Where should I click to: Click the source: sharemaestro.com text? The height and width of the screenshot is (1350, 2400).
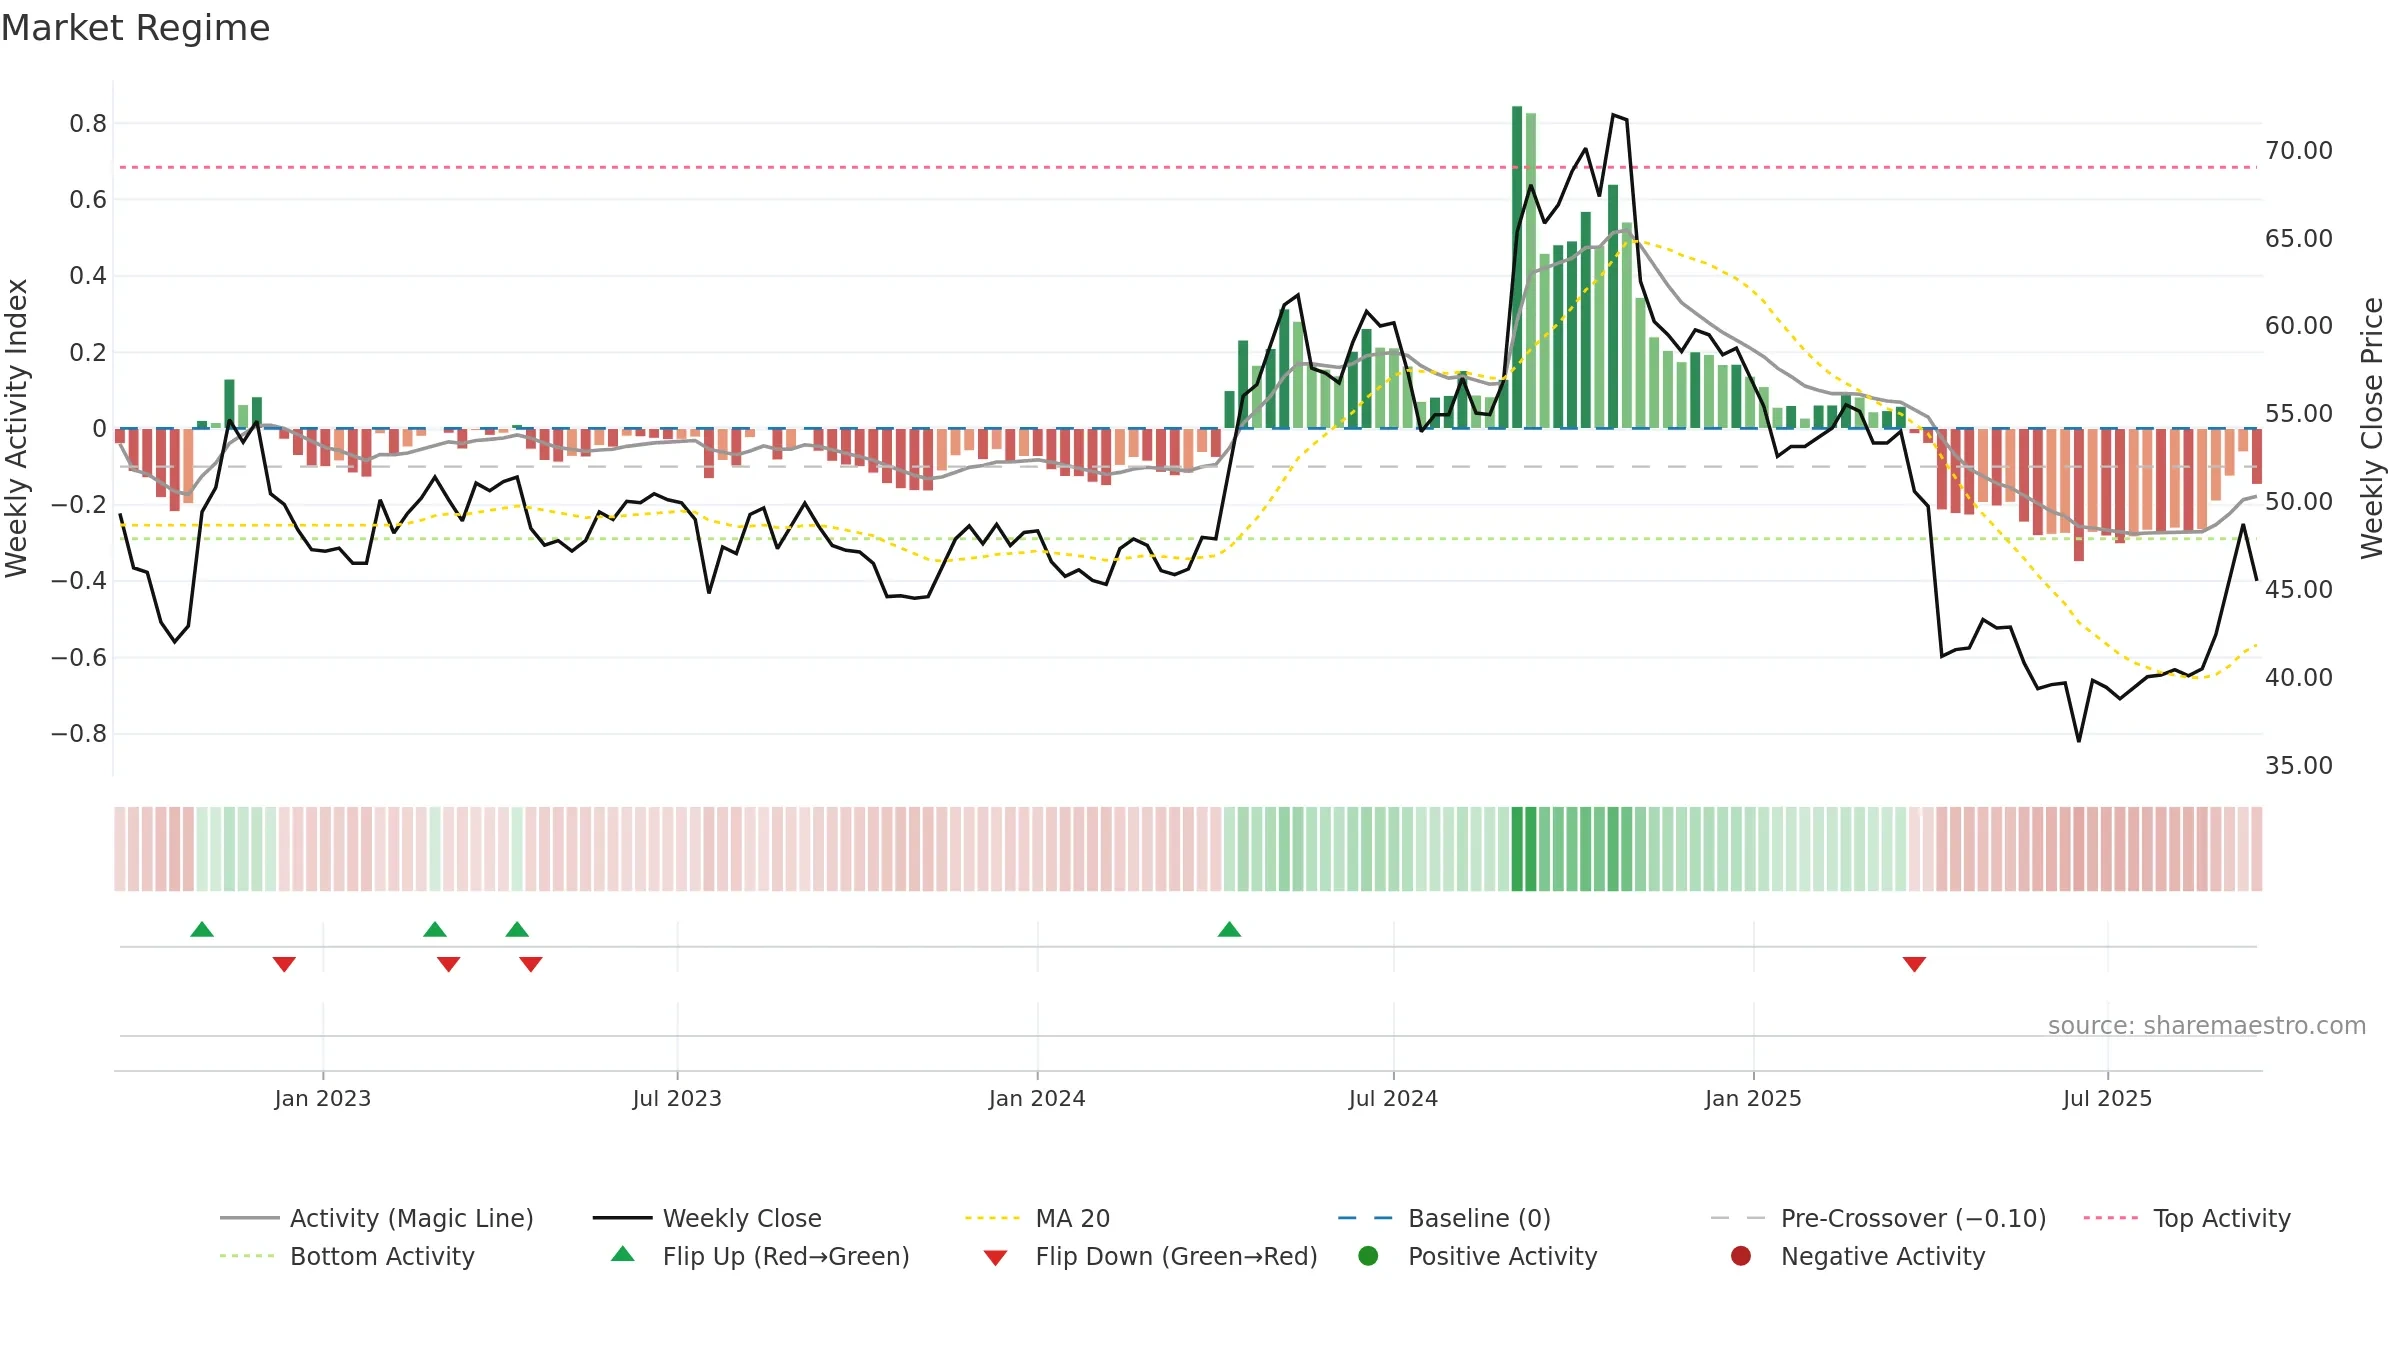click(2207, 1026)
